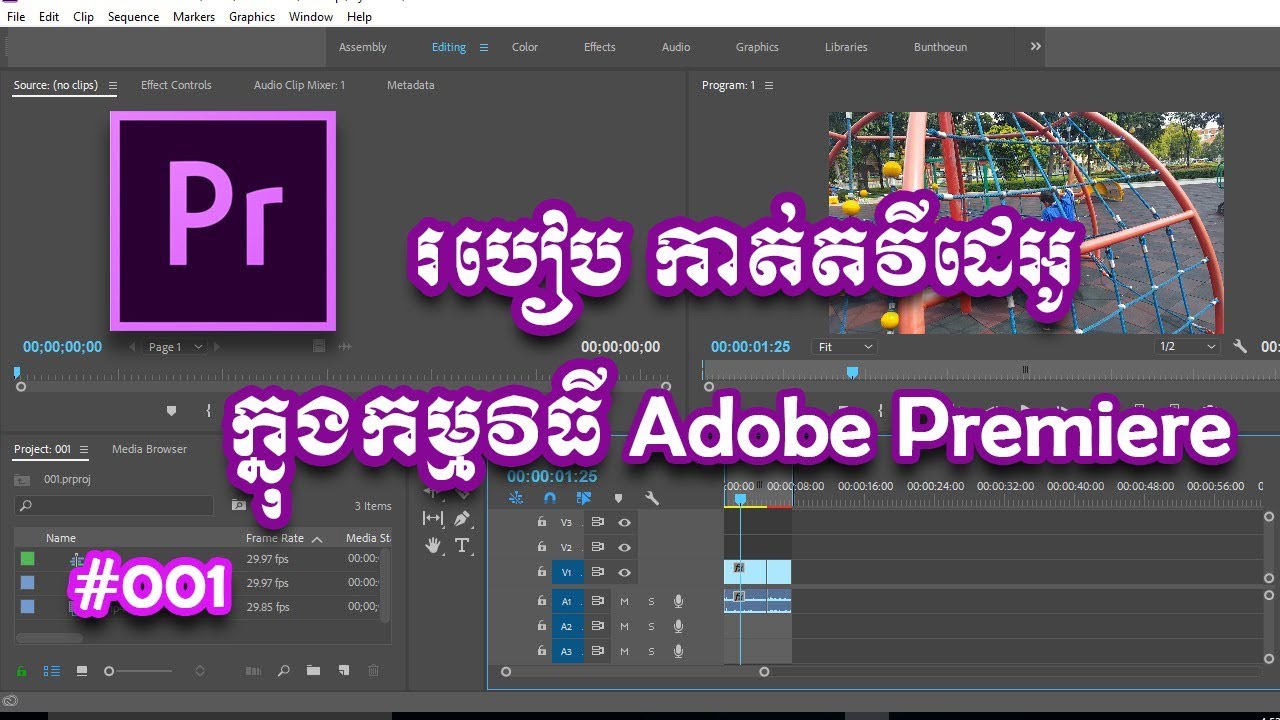
Task: Open Audio Clip Mixer: 1 tab
Action: pyautogui.click(x=299, y=85)
